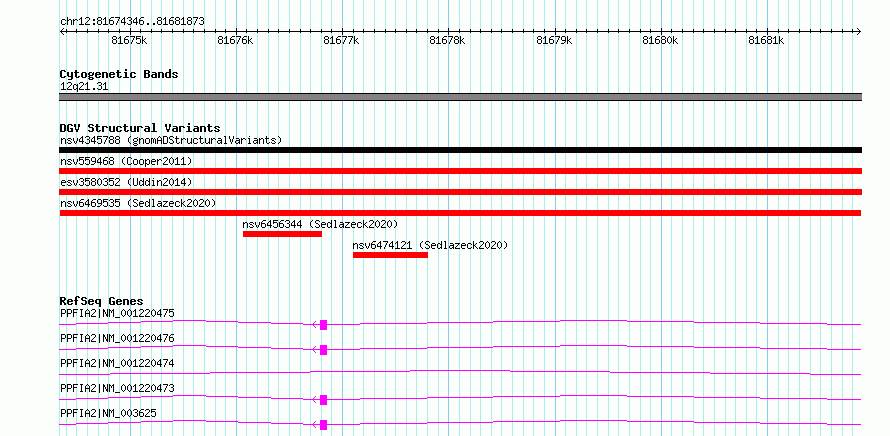Click the magenta exon of NM_001220476
Image resolution: width=890 pixels, height=436 pixels.
point(324,350)
